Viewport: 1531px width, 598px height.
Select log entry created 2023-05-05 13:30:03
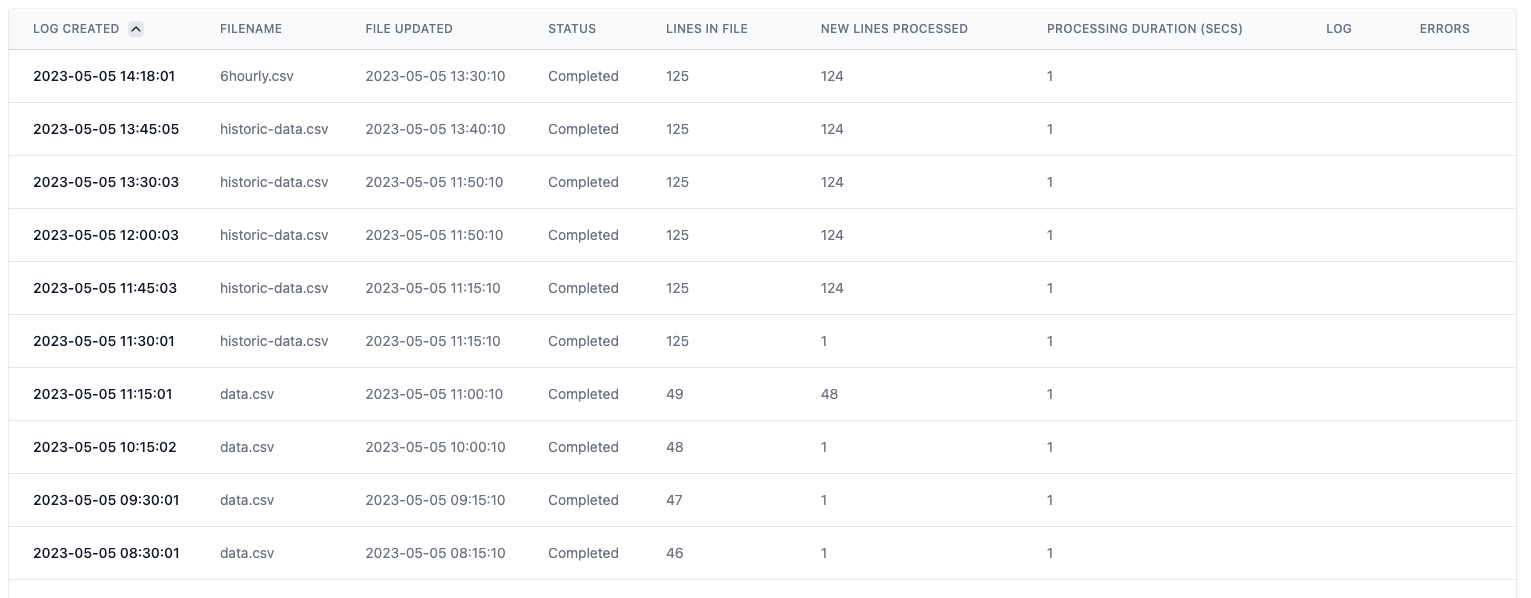click(106, 182)
